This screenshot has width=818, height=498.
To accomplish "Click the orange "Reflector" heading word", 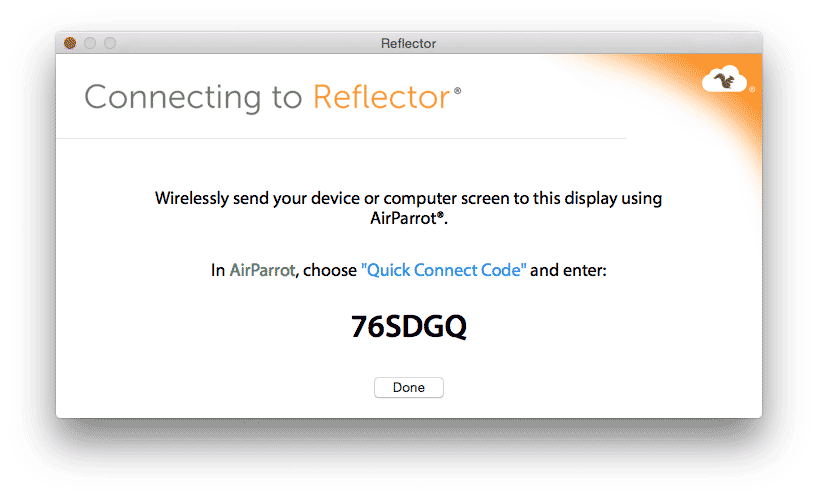I will pos(381,98).
